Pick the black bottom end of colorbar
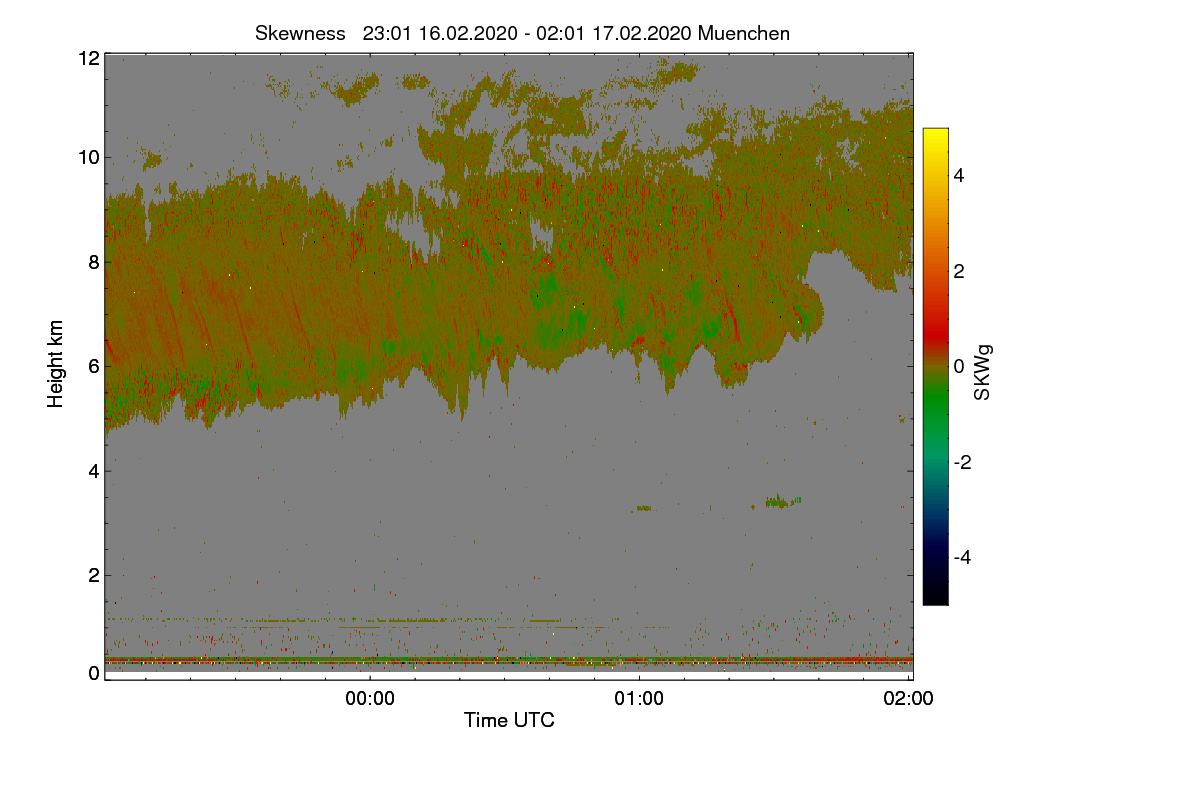Image resolution: width=1200 pixels, height=800 pixels. tap(935, 597)
